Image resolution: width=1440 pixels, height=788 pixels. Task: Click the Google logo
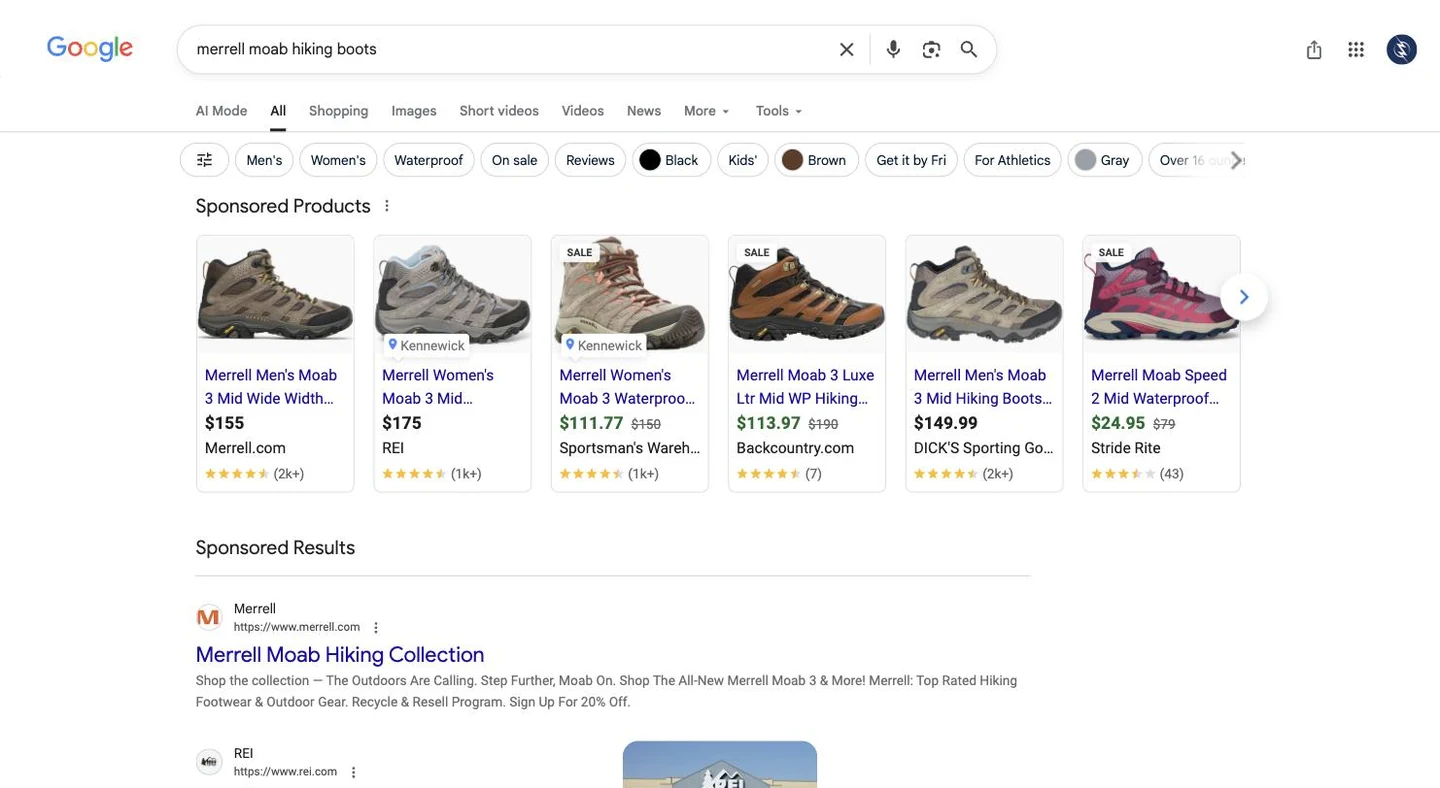pos(90,48)
